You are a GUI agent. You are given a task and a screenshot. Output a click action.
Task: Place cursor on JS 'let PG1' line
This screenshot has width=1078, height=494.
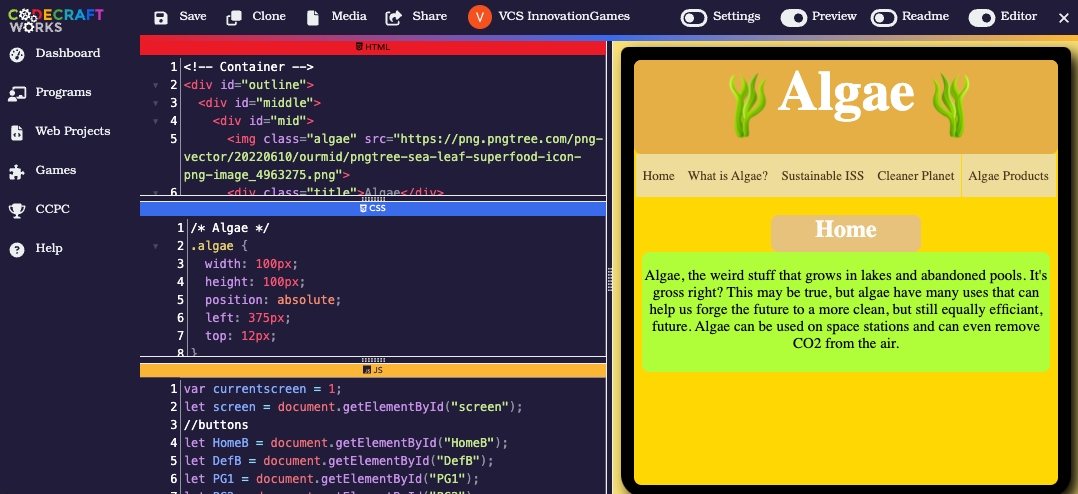(x=331, y=479)
